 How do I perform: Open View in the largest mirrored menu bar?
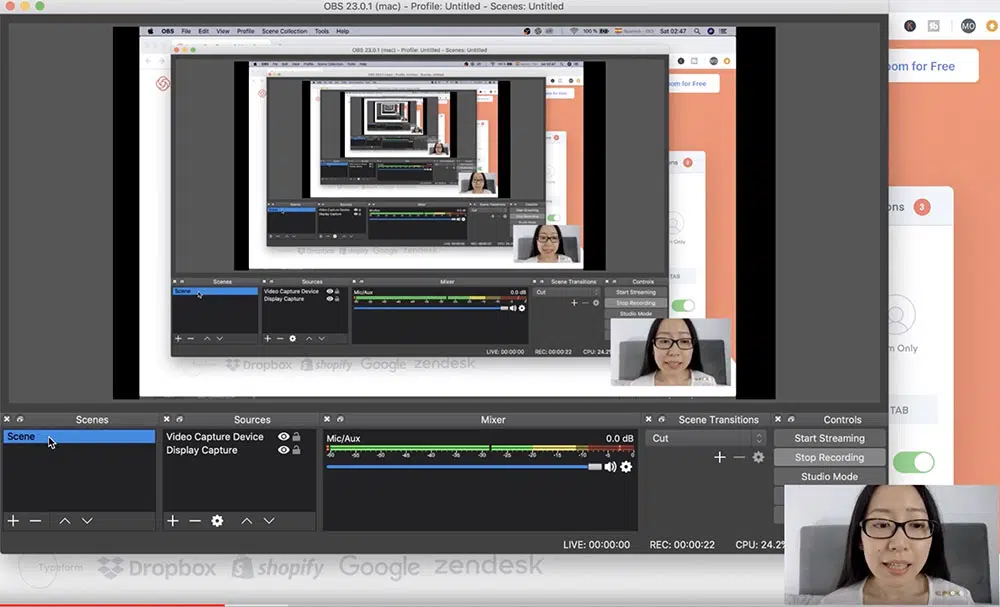[223, 31]
